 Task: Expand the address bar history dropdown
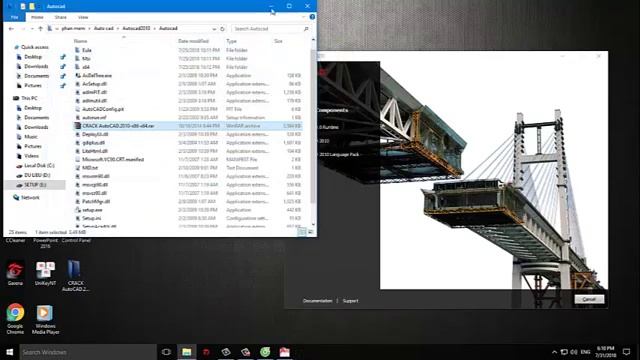click(x=214, y=29)
